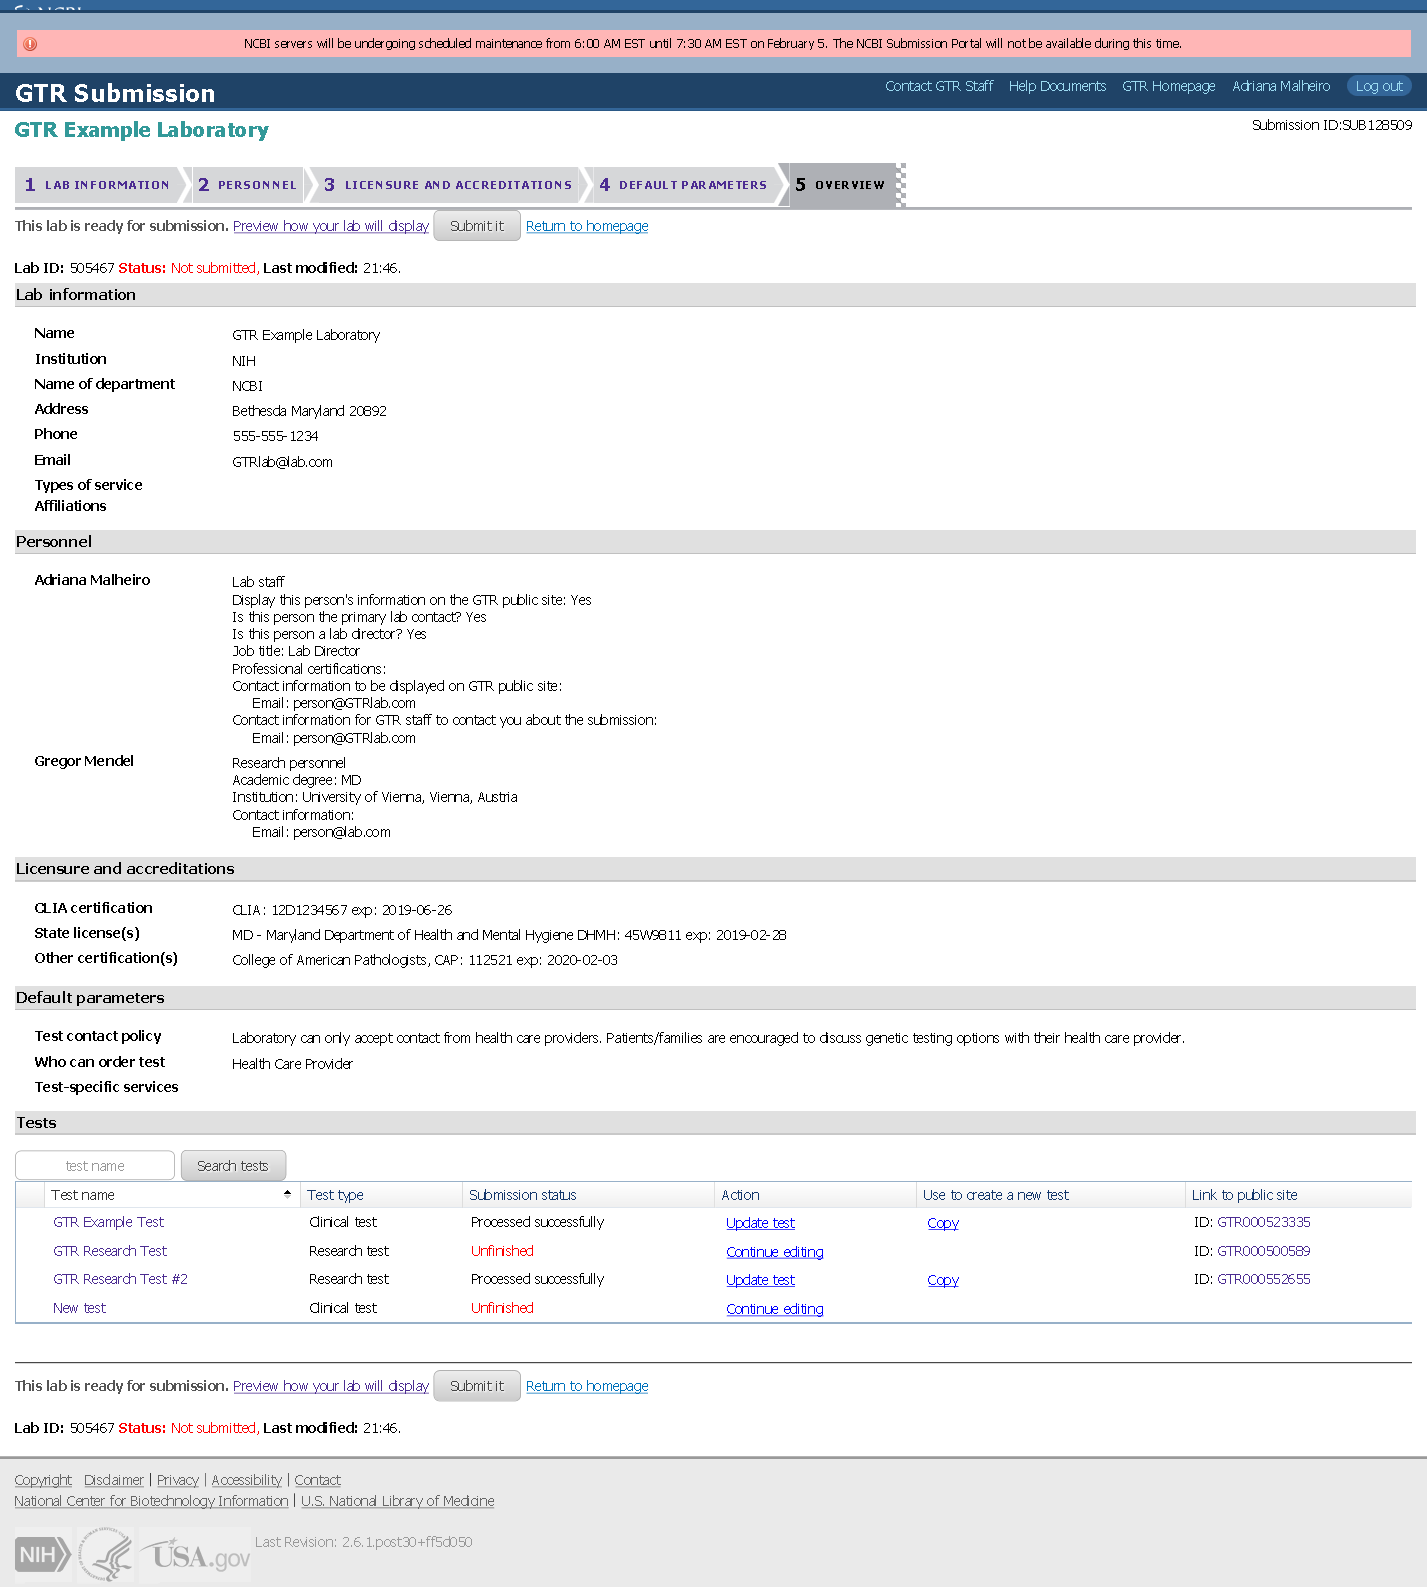Click the USA.gov logo in footer
1427x1587 pixels.
(196, 1556)
